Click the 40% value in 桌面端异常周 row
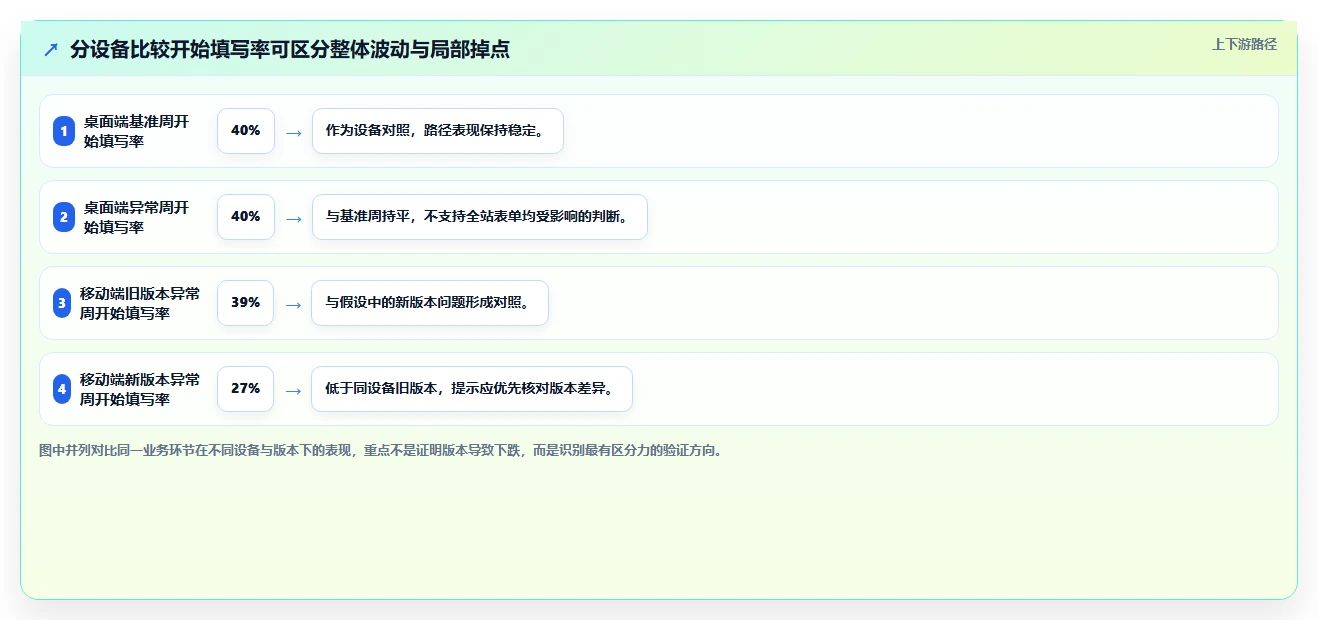 click(246, 217)
